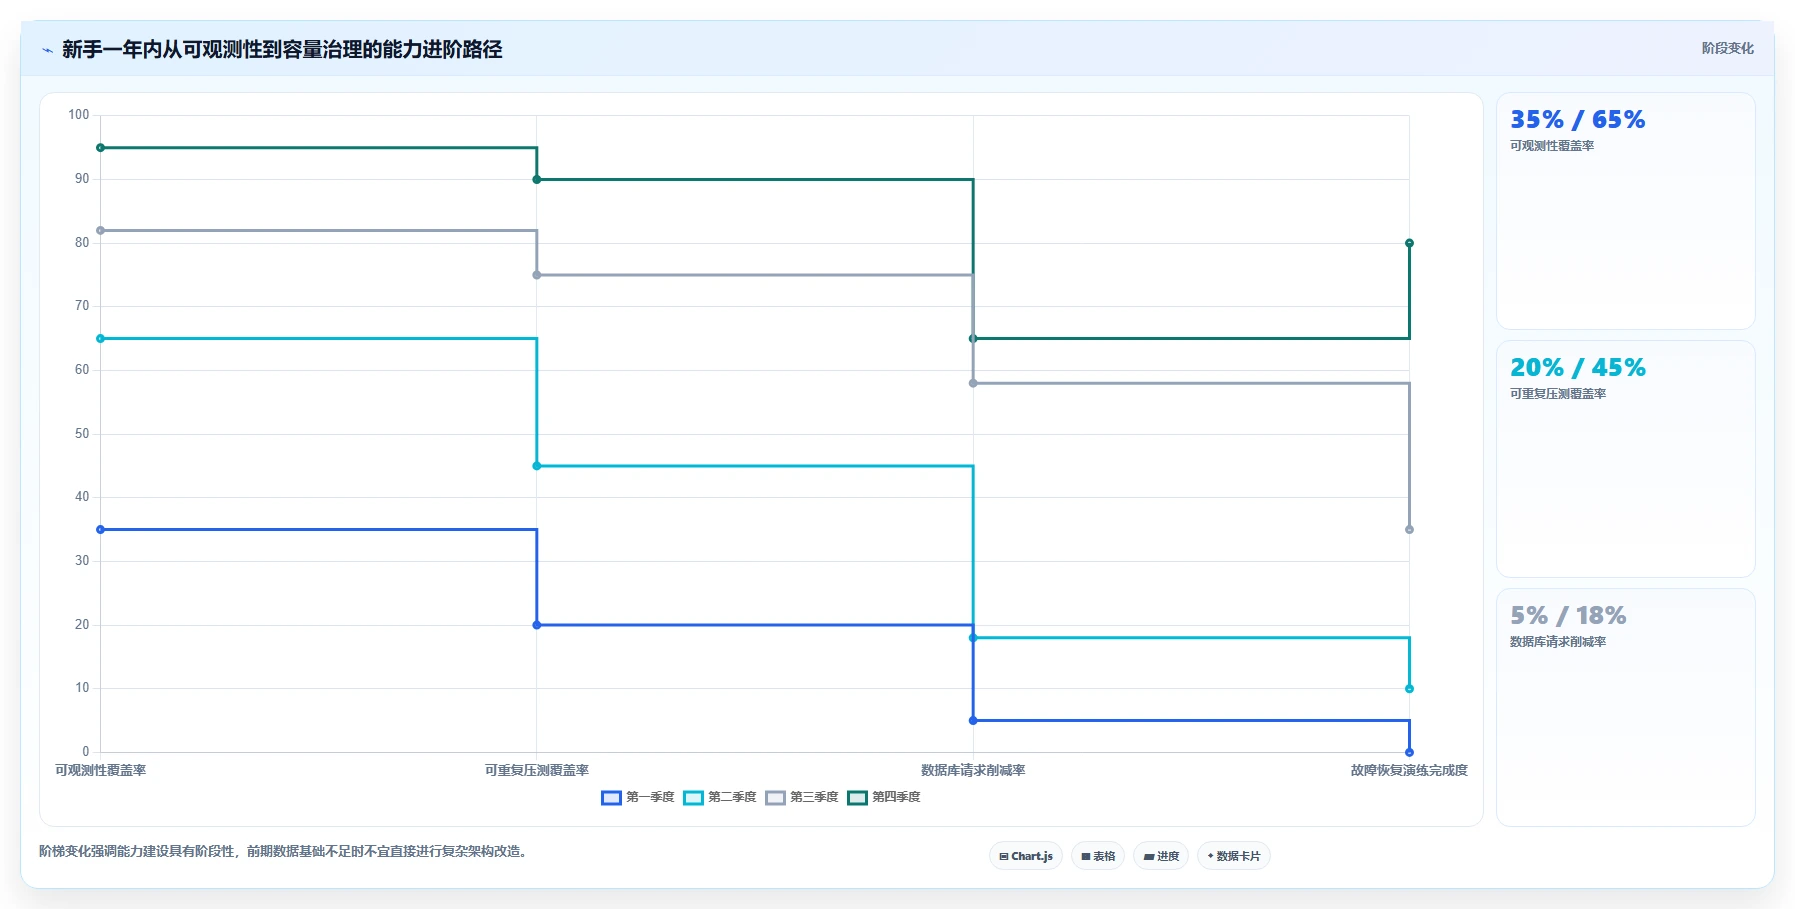This screenshot has width=1795, height=909.
Task: Toggle 第三季度 series via its legend label
Action: coord(814,797)
